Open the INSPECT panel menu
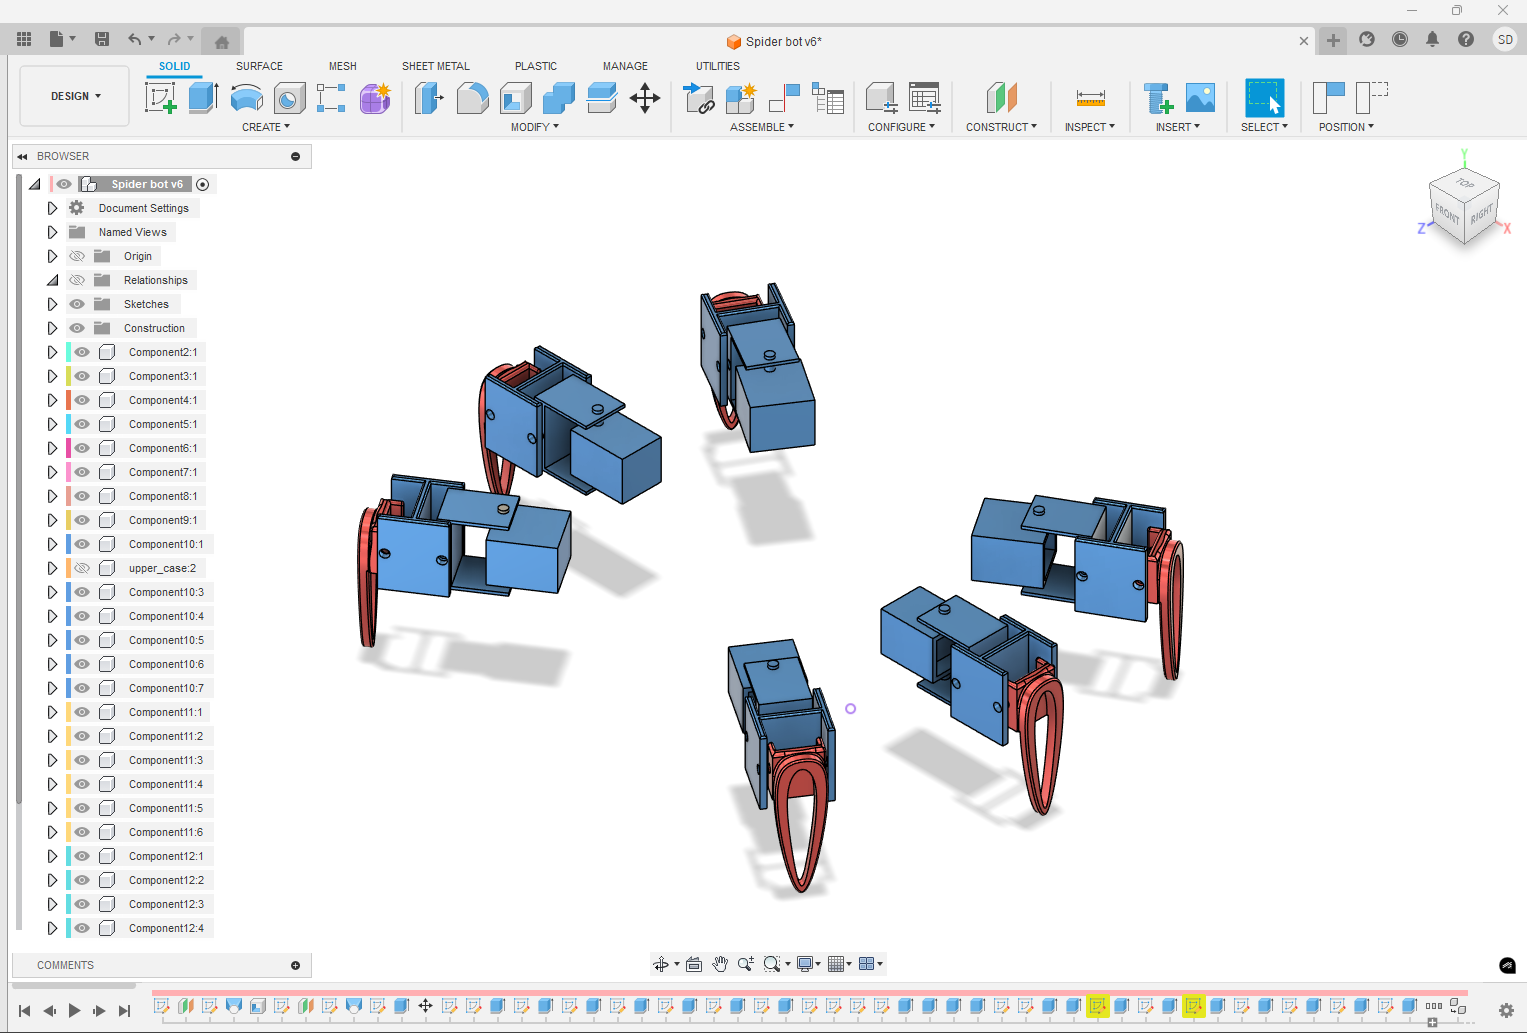The height and width of the screenshot is (1033, 1527). 1090,127
